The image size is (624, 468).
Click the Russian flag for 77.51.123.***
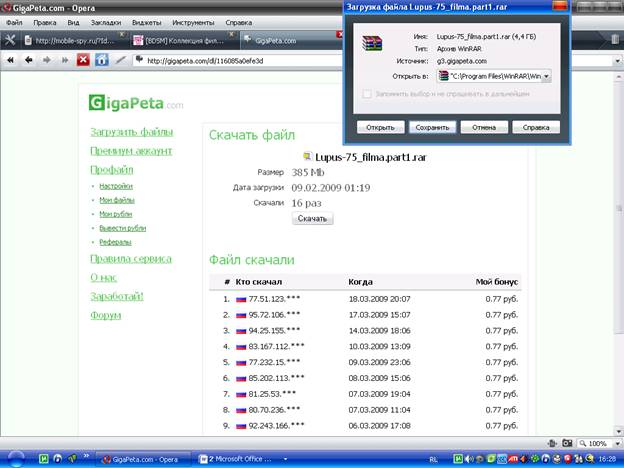241,299
